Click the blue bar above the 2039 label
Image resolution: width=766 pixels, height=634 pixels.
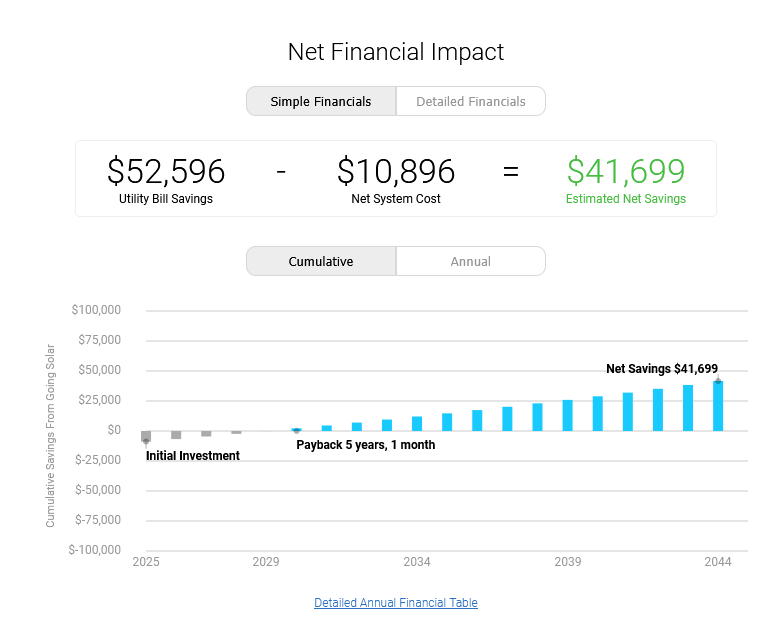click(x=568, y=415)
